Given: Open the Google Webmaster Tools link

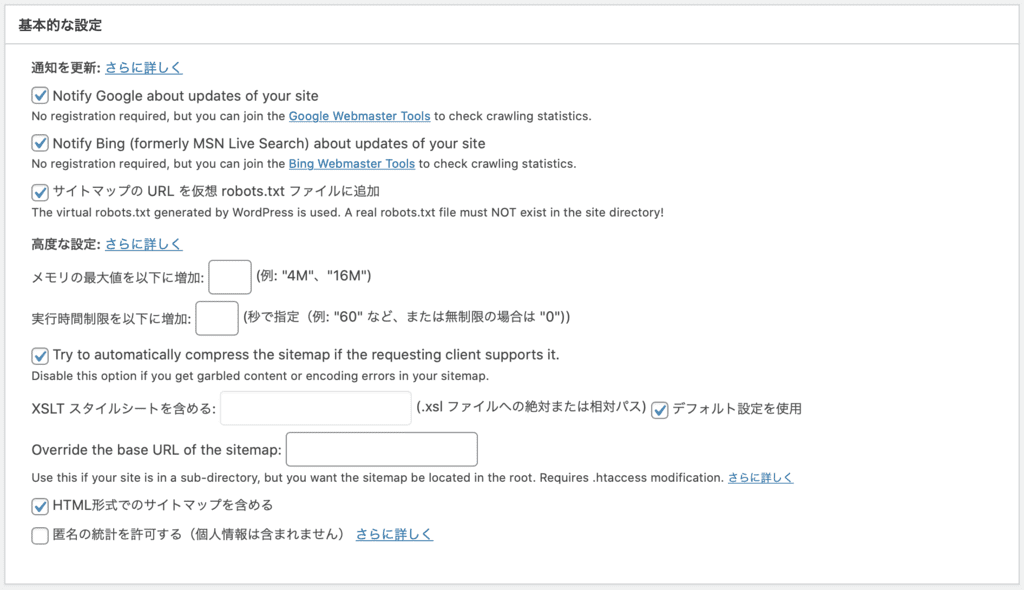Looking at the screenshot, I should (x=358, y=116).
